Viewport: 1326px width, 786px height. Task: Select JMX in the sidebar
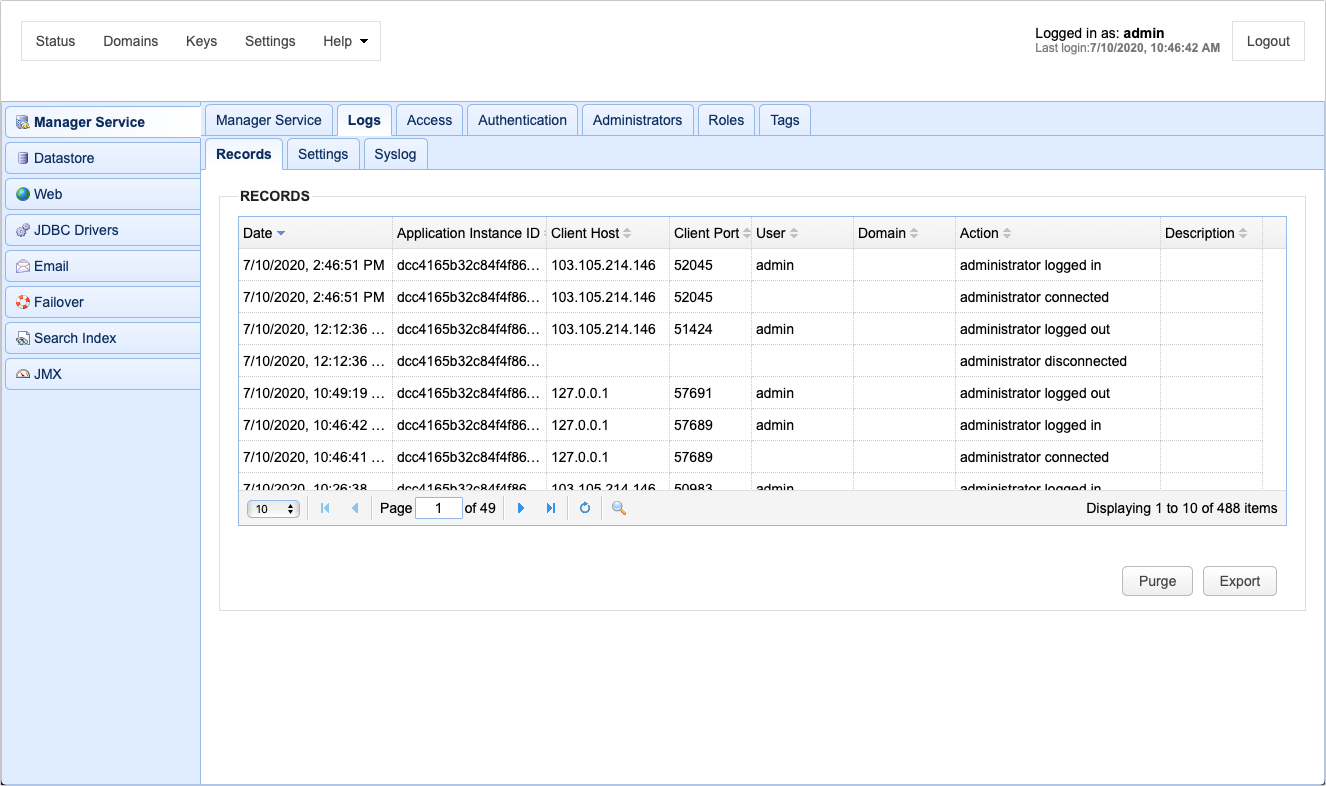(103, 374)
